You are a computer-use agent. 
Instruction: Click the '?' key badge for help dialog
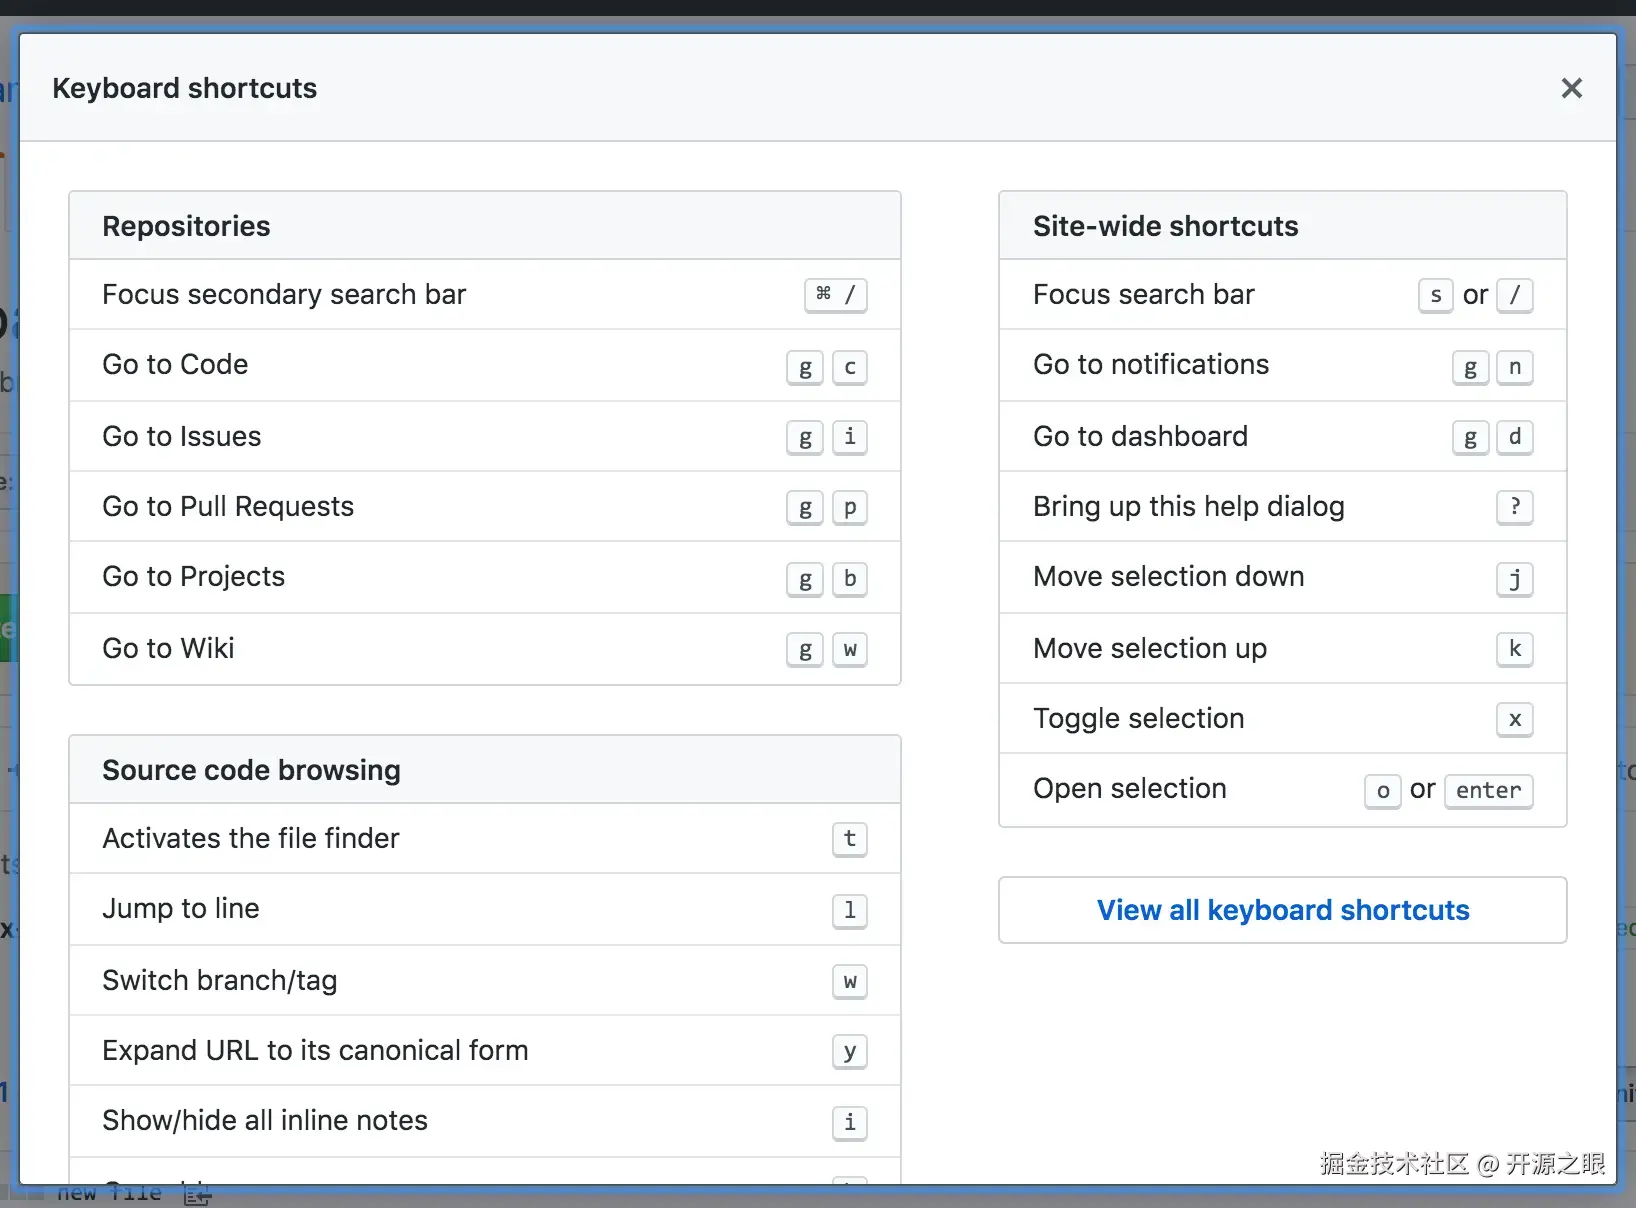(1514, 507)
